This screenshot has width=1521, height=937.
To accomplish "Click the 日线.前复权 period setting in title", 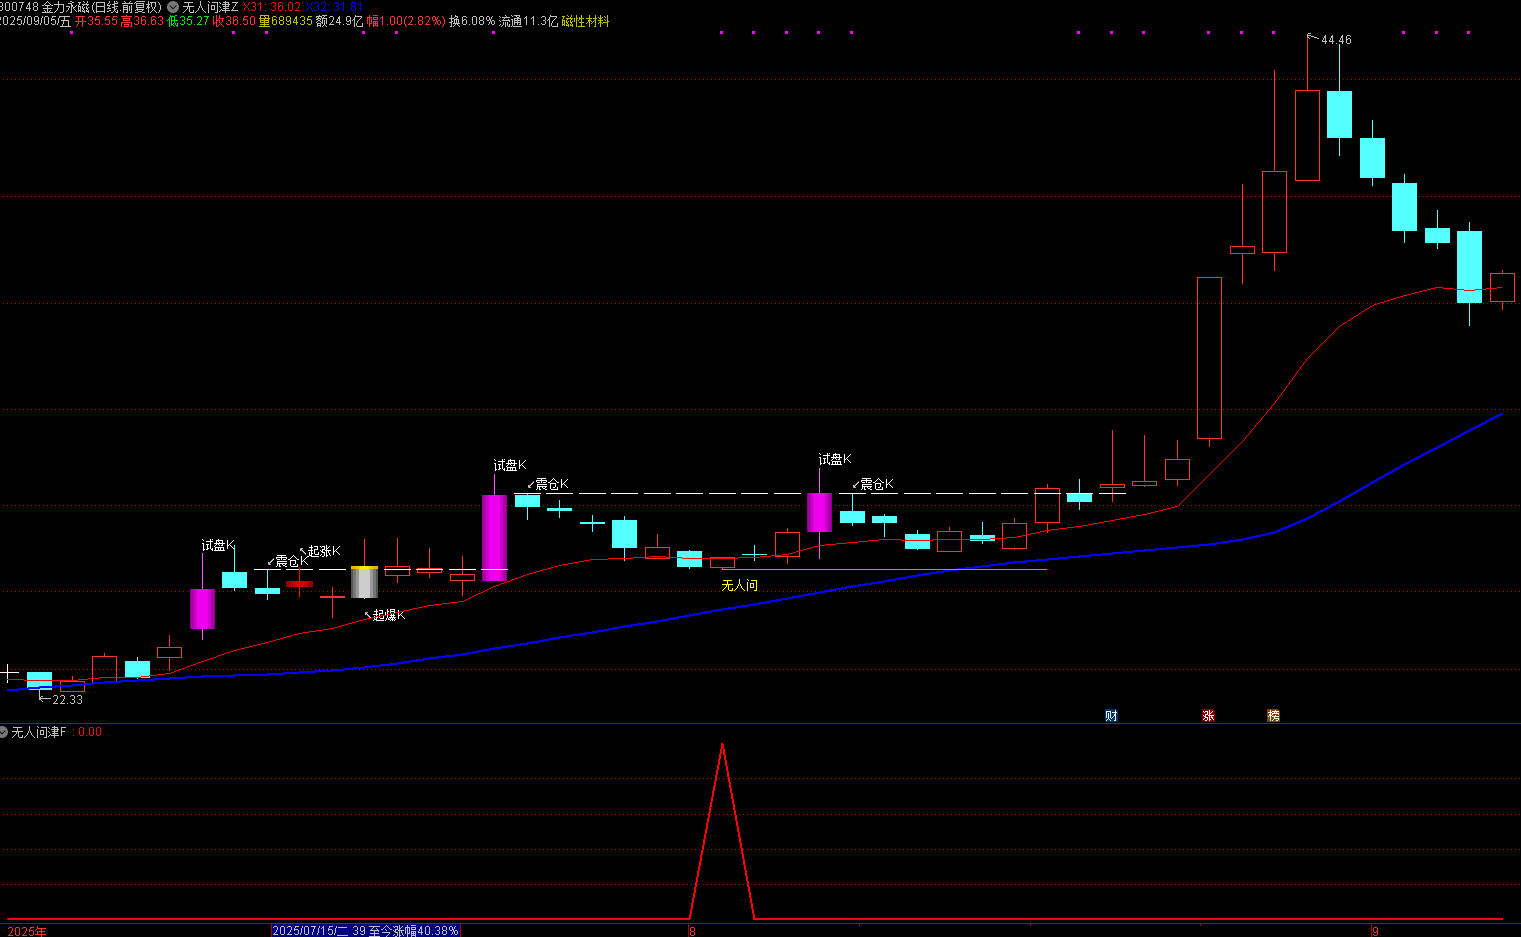I will [x=126, y=7].
